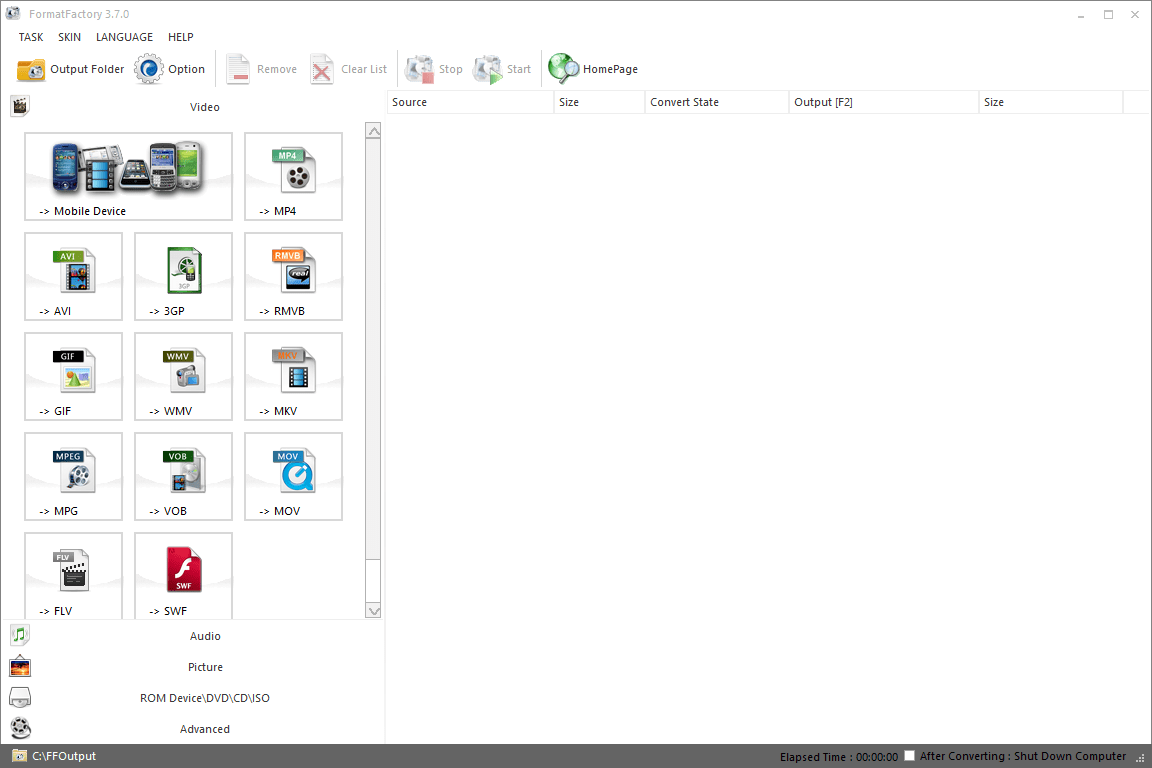1152x768 pixels.
Task: Select the Mobile Device conversion option
Action: click(128, 177)
